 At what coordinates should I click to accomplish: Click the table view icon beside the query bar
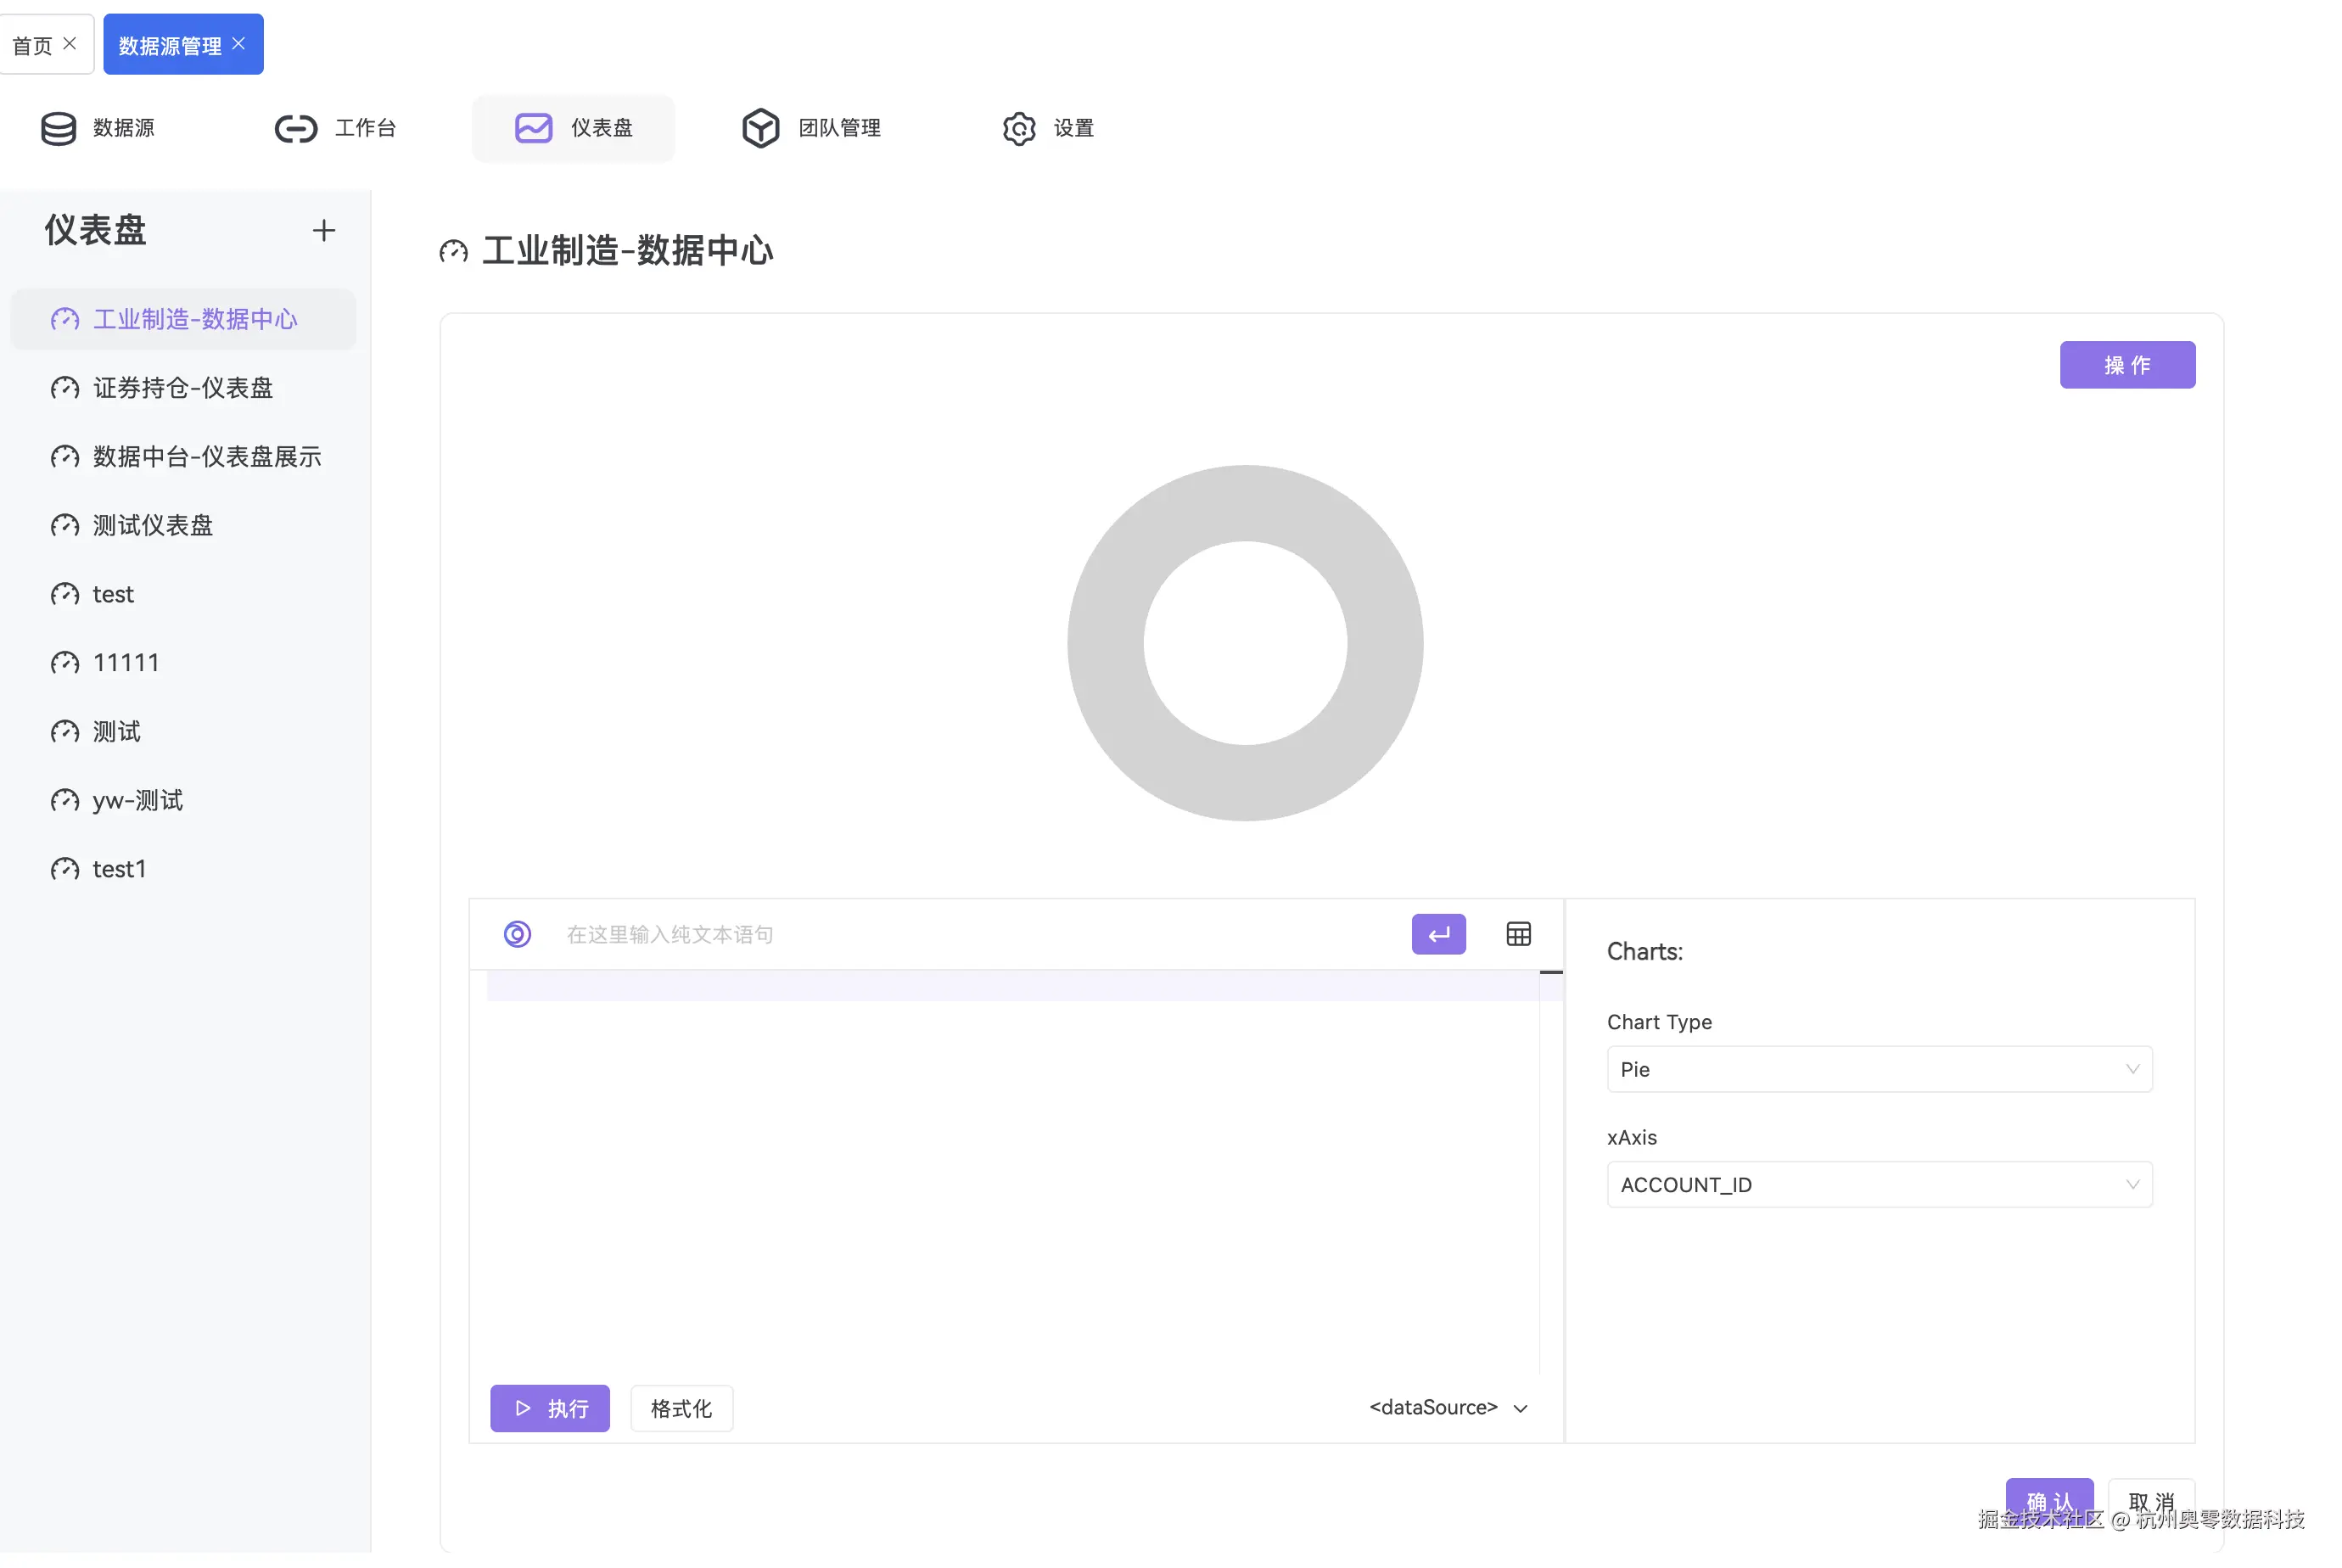coord(1518,933)
